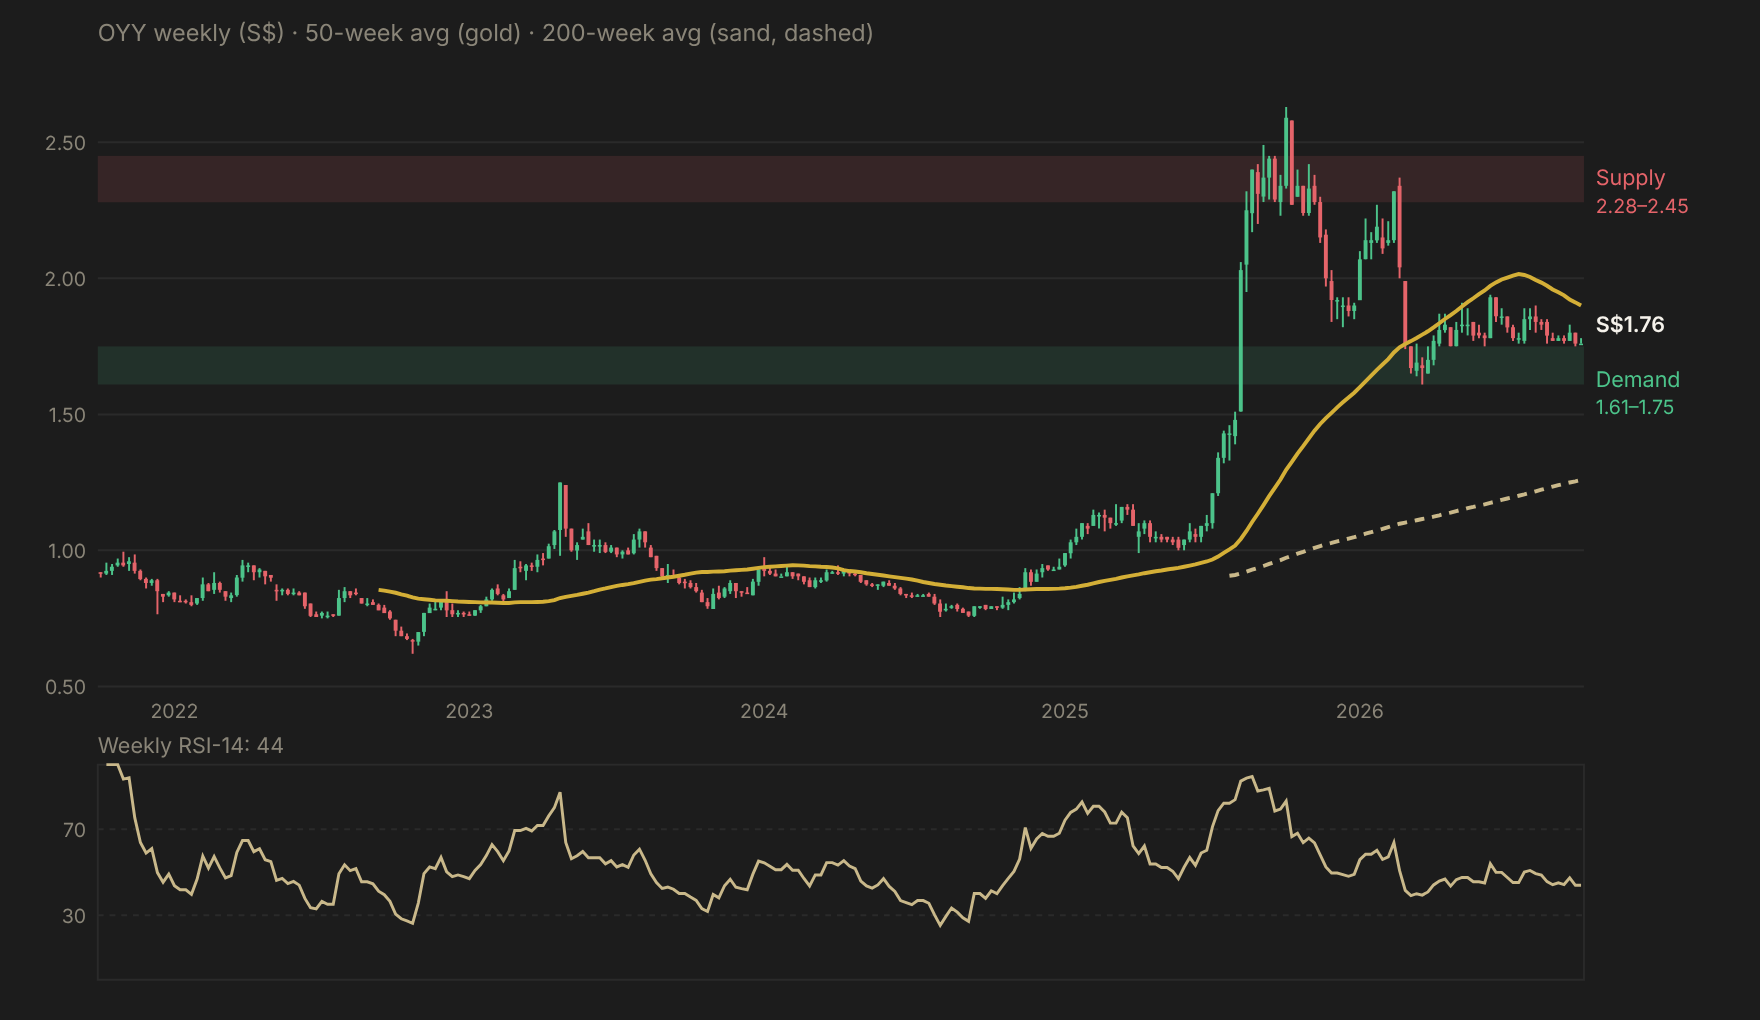Click the 1.00 price axis label
The width and height of the screenshot is (1760, 1020).
(x=66, y=551)
